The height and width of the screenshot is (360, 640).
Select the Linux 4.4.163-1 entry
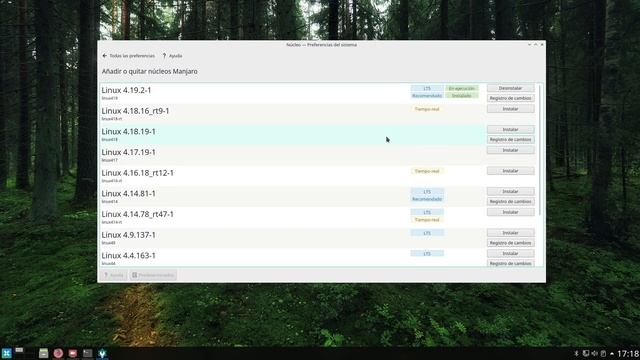[x=128, y=256]
